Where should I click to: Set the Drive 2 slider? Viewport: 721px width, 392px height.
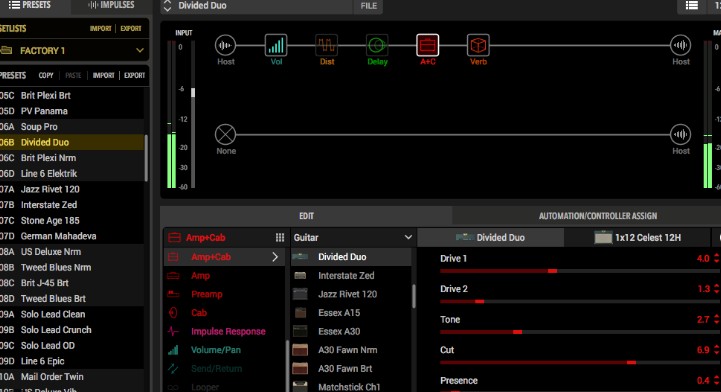(x=479, y=301)
